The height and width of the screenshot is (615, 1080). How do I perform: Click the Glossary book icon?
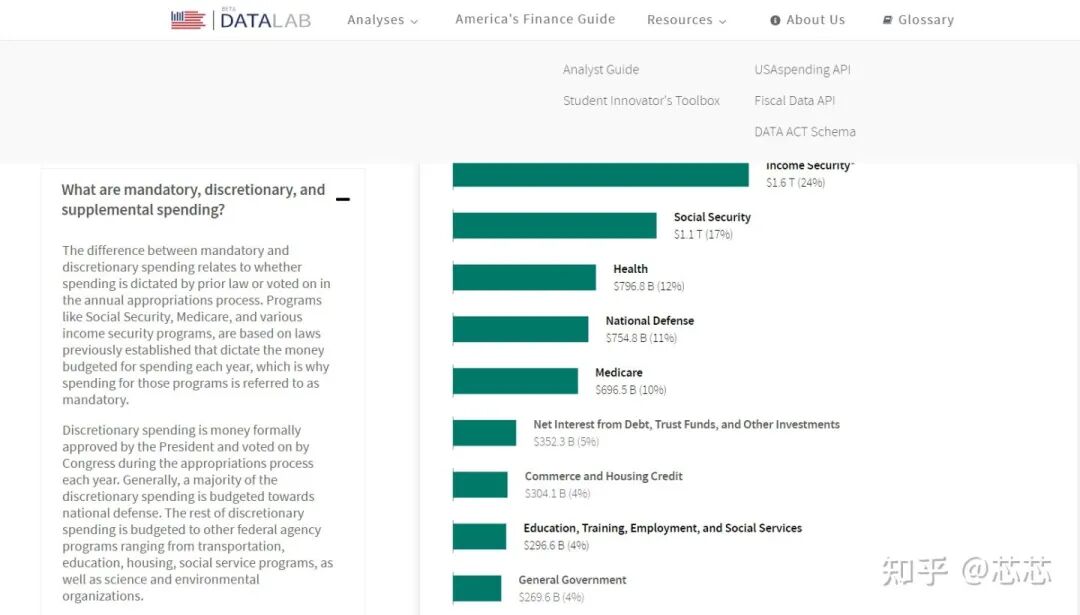point(887,20)
